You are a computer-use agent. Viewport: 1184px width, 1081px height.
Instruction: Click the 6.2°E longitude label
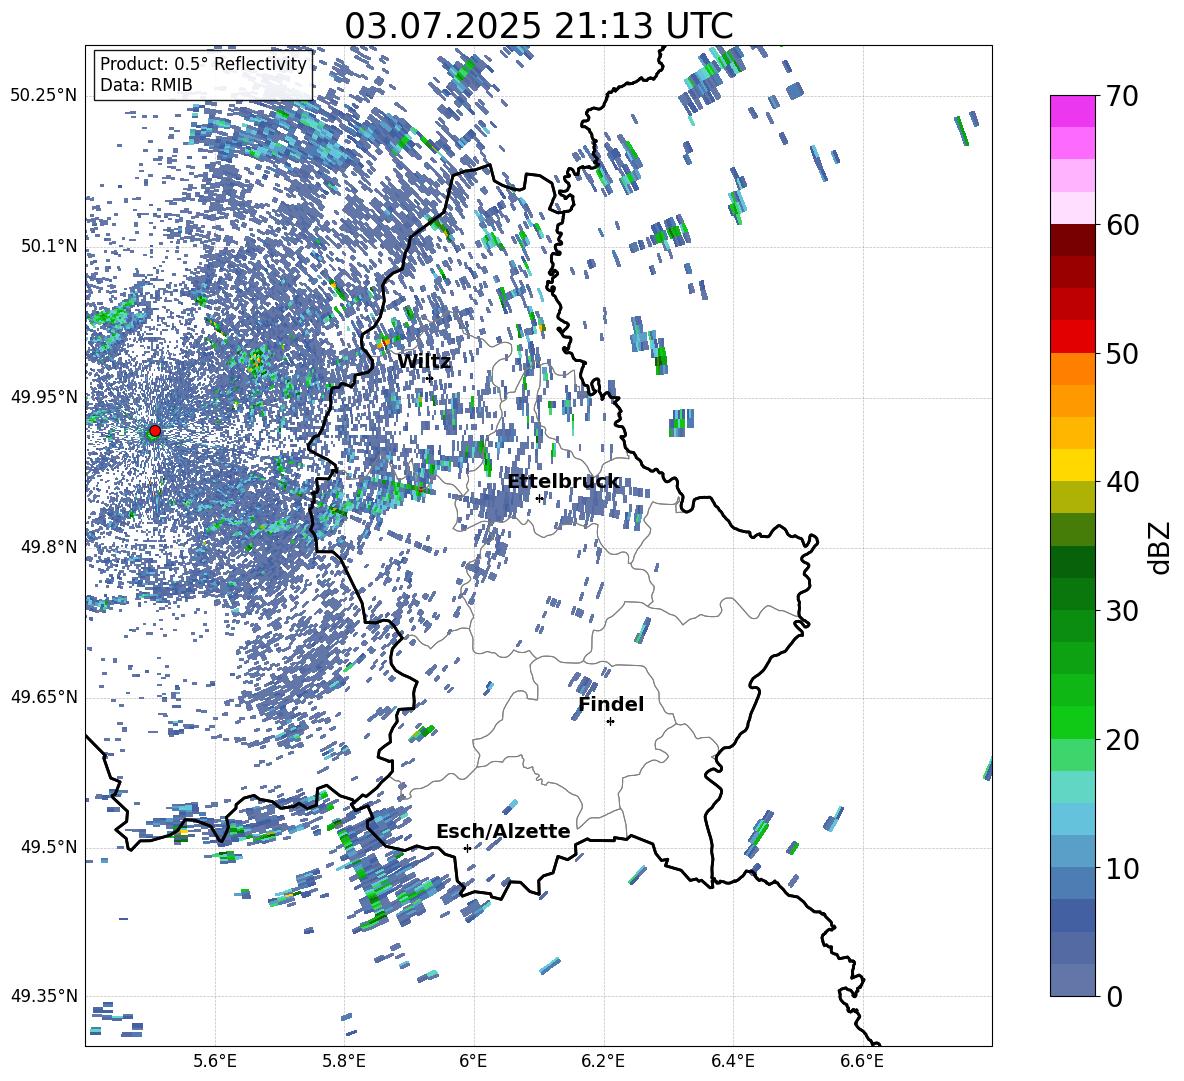click(603, 1061)
